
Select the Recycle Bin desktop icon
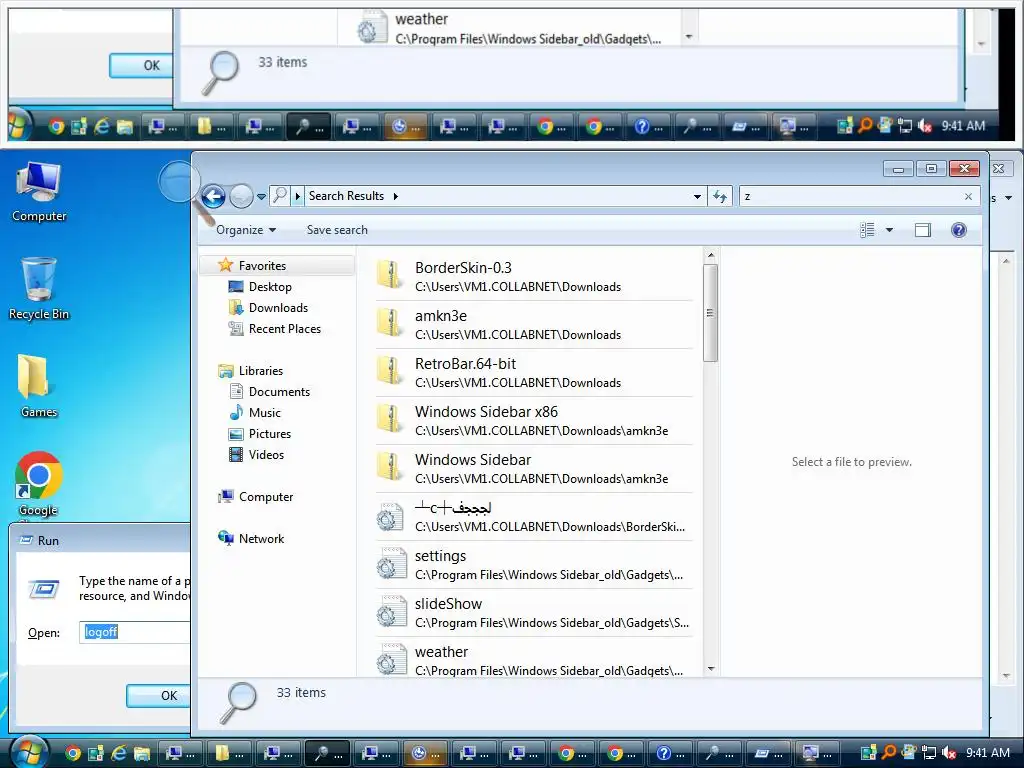pyautogui.click(x=39, y=289)
